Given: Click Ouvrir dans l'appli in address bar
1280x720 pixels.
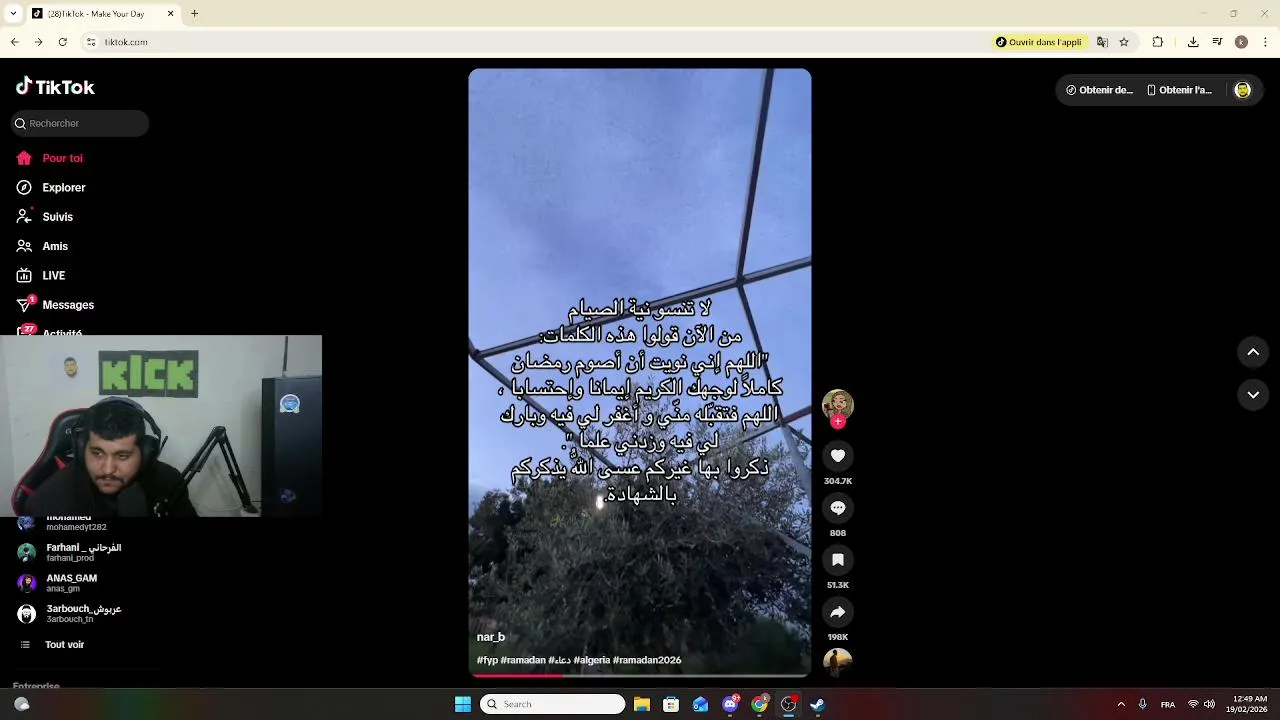Looking at the screenshot, I should (x=1039, y=42).
